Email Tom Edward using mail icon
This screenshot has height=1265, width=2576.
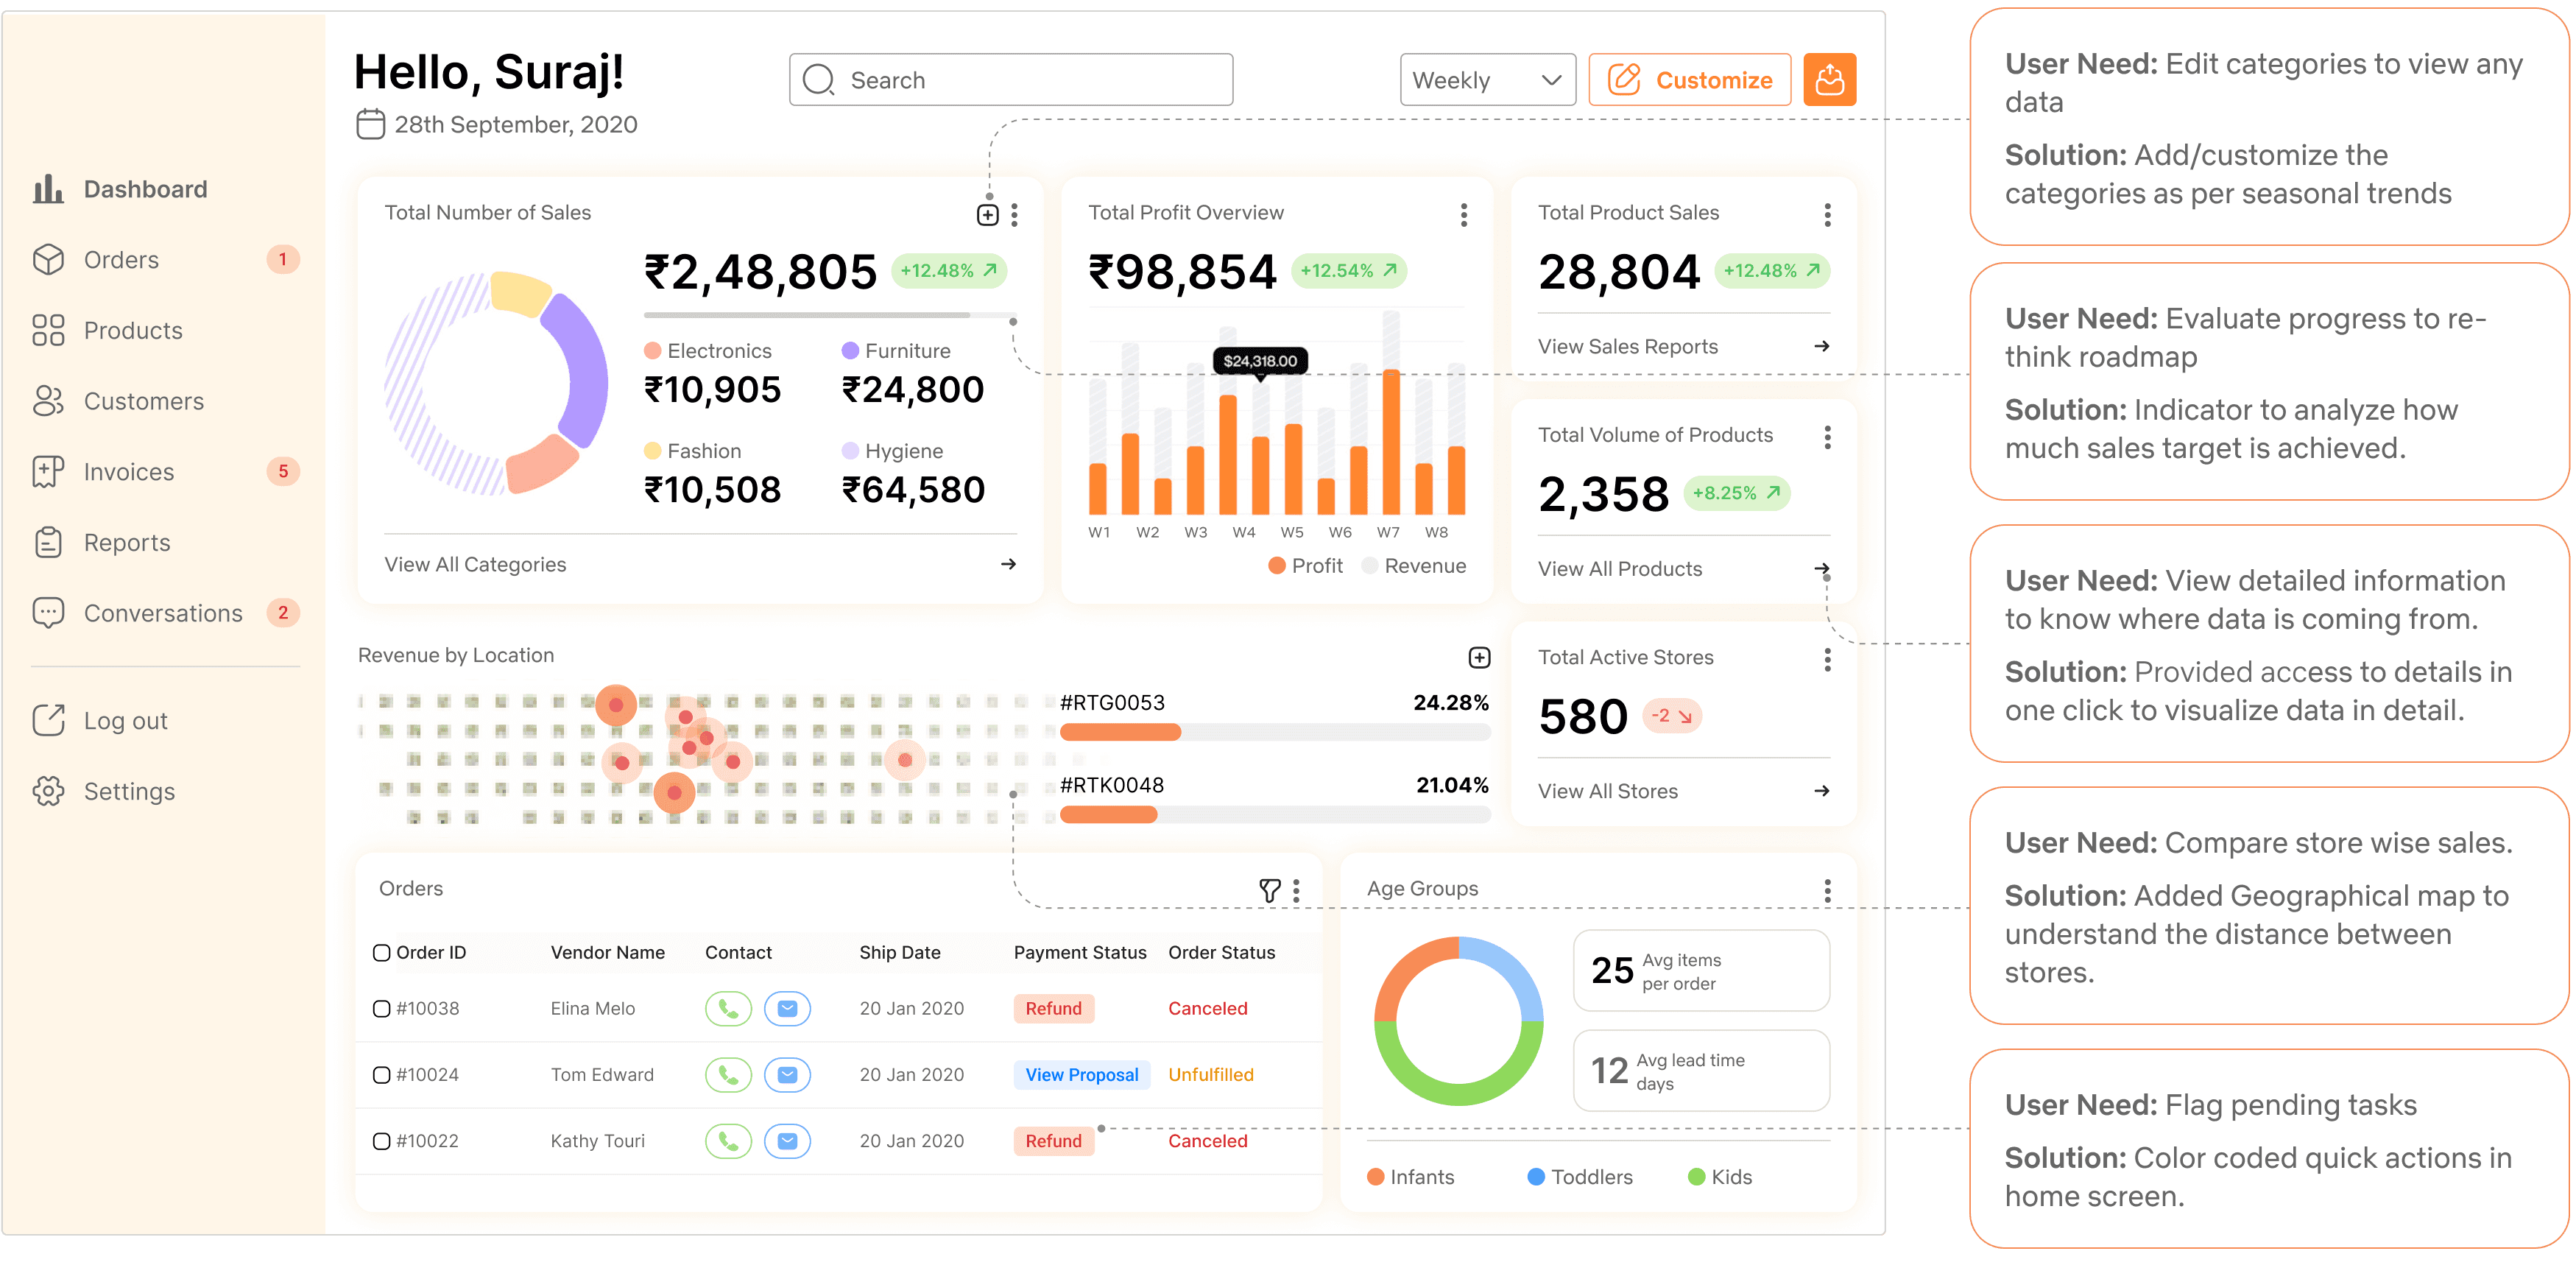[787, 1075]
